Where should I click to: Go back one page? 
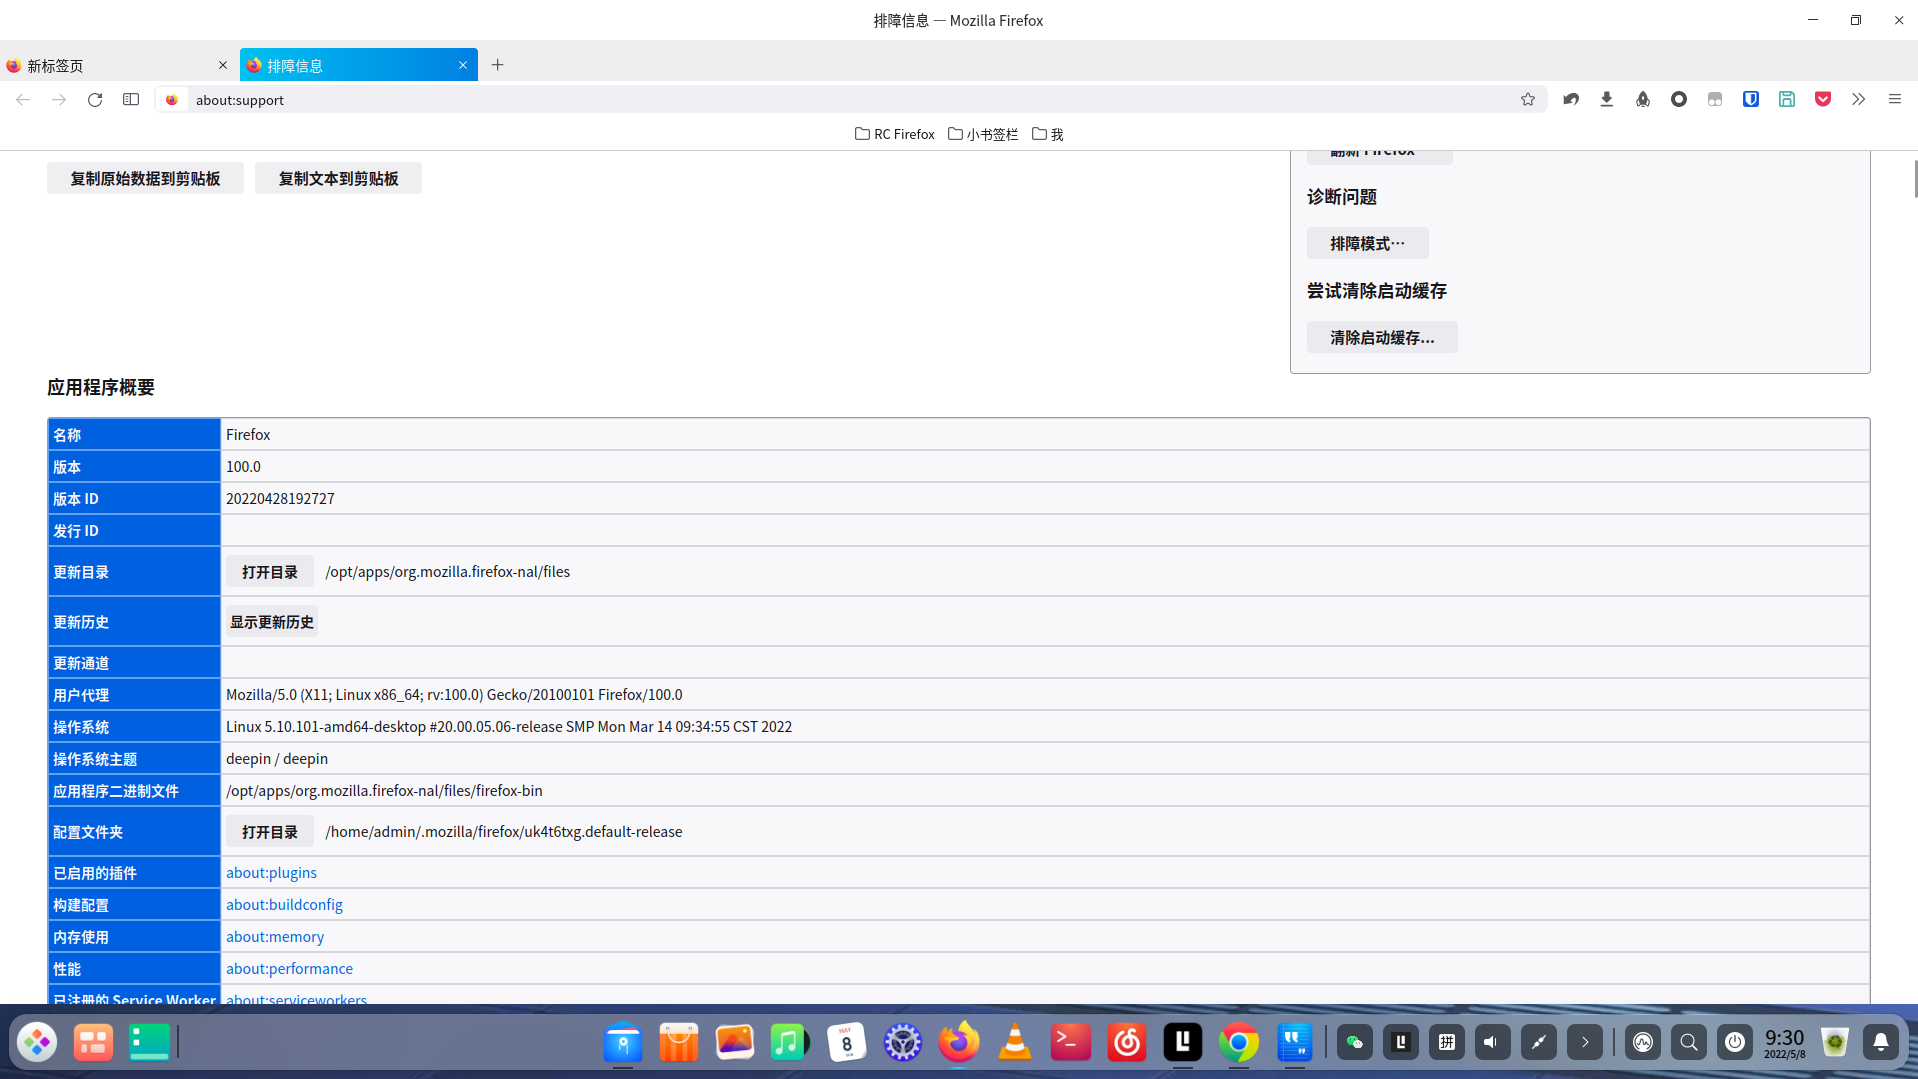coord(23,99)
